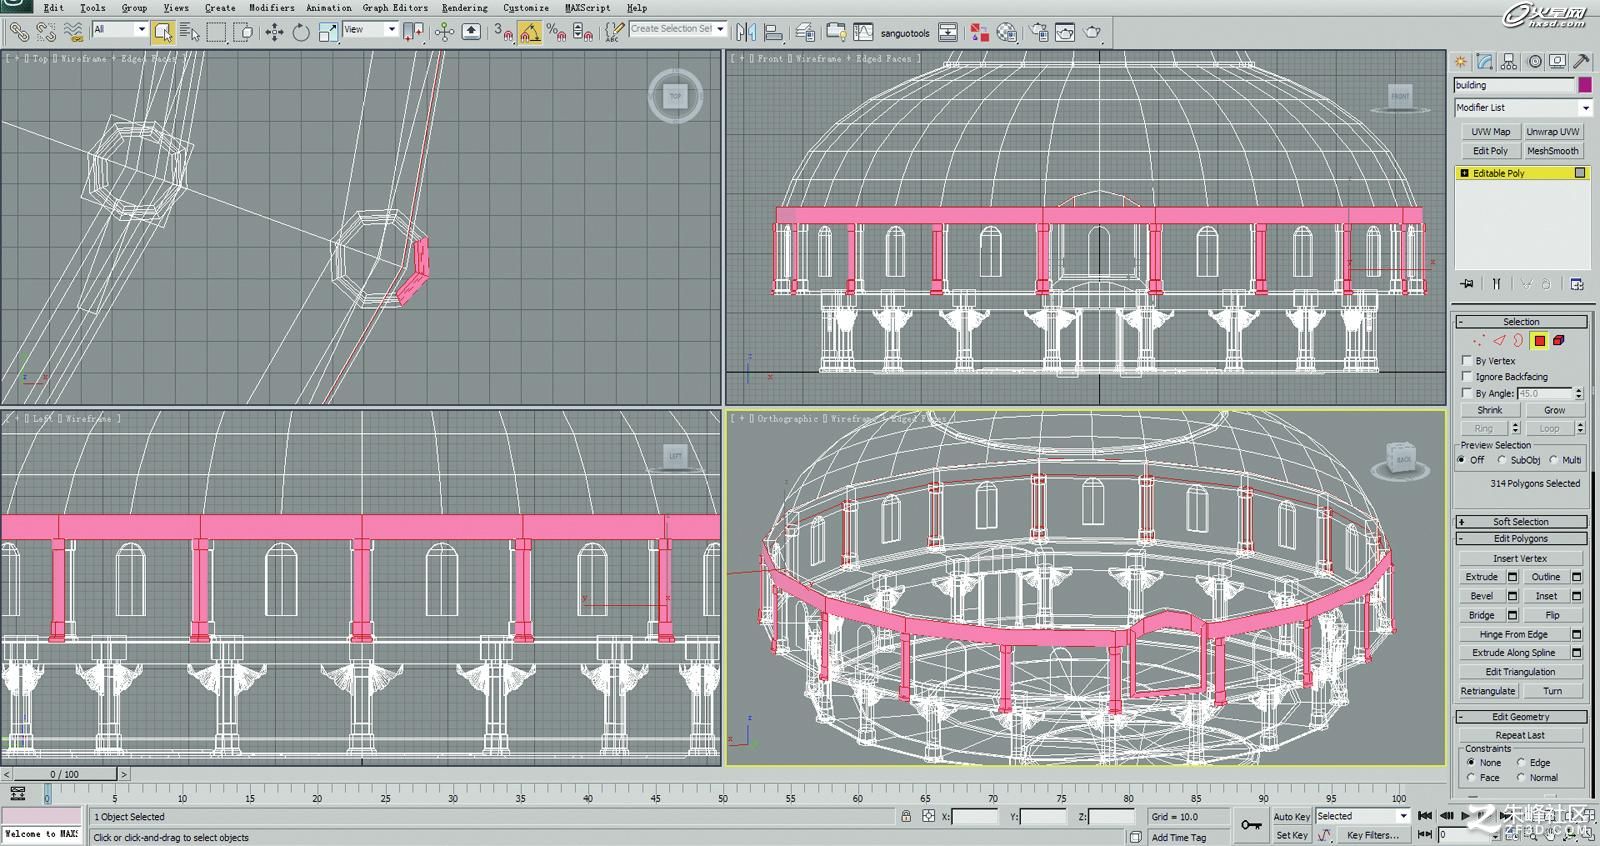Switch to Hierarchy command panel
The height and width of the screenshot is (846, 1600).
click(x=1509, y=61)
